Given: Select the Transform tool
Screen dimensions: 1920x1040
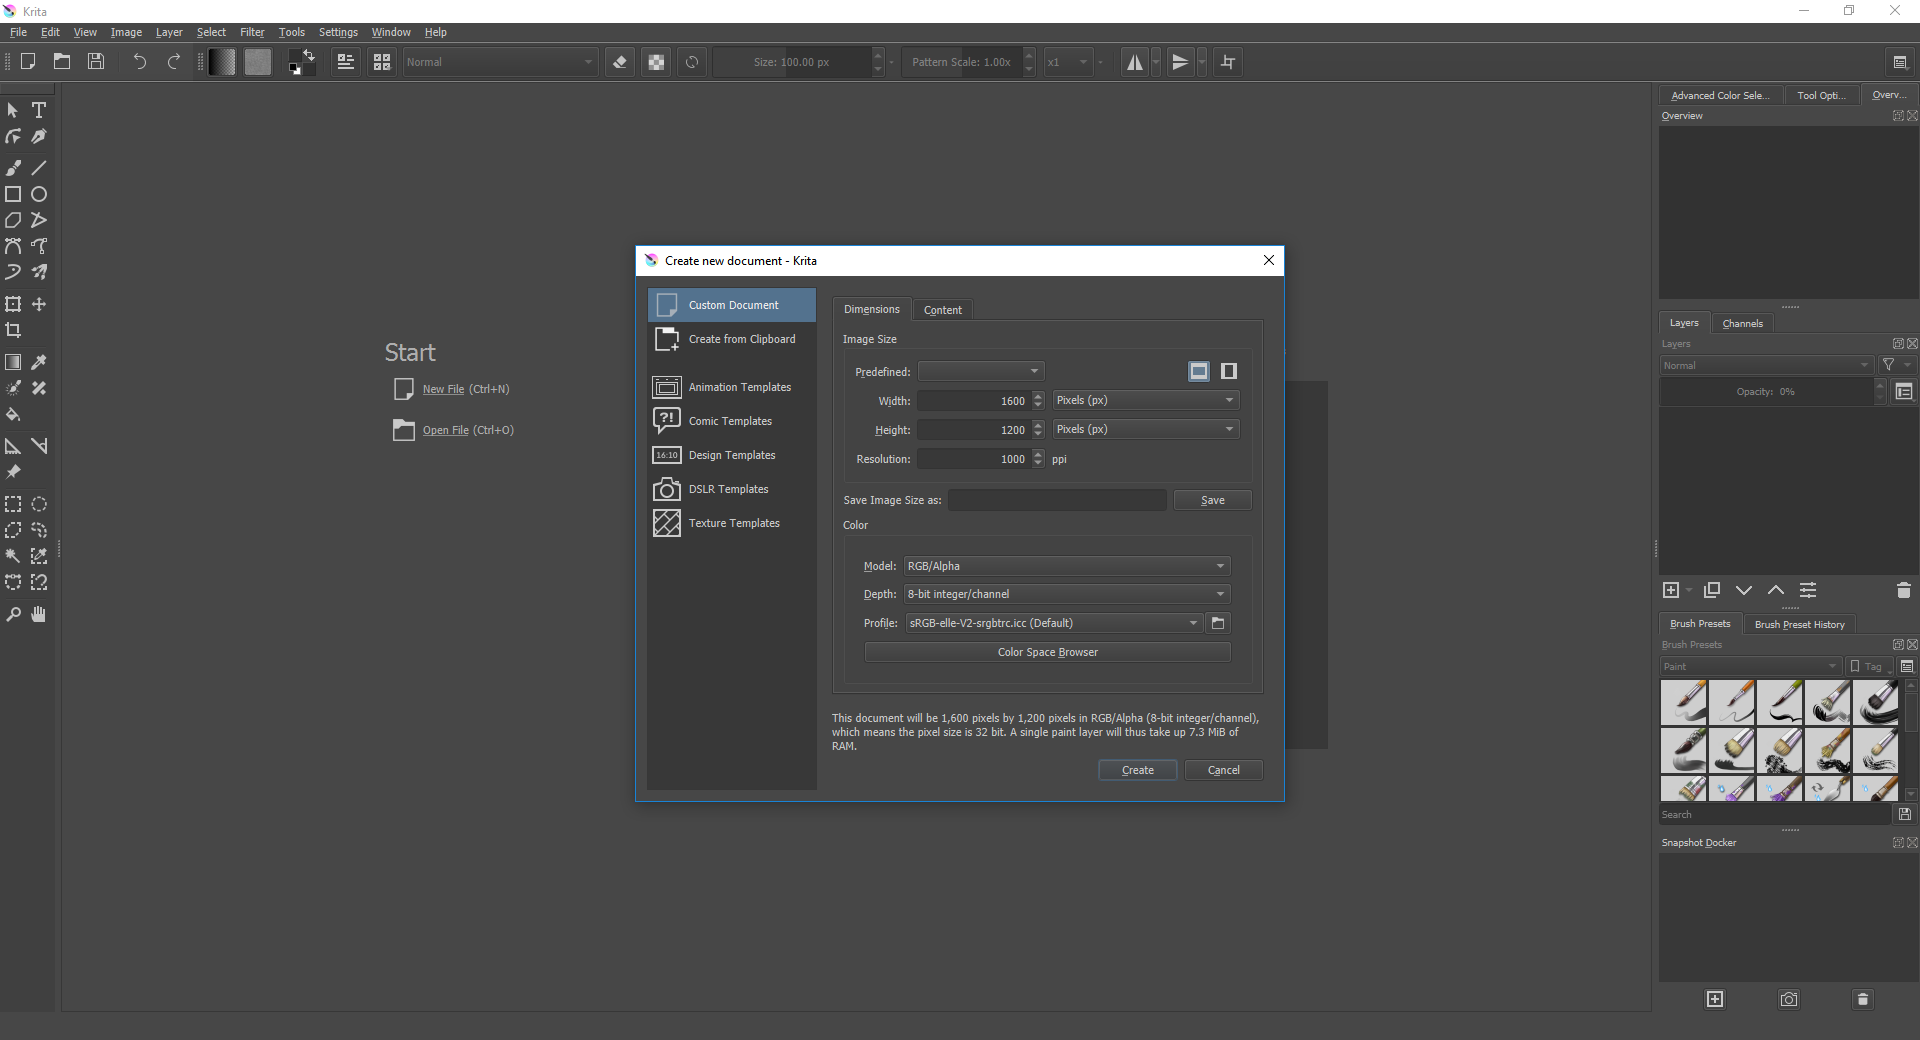Looking at the screenshot, I should pos(13,304).
